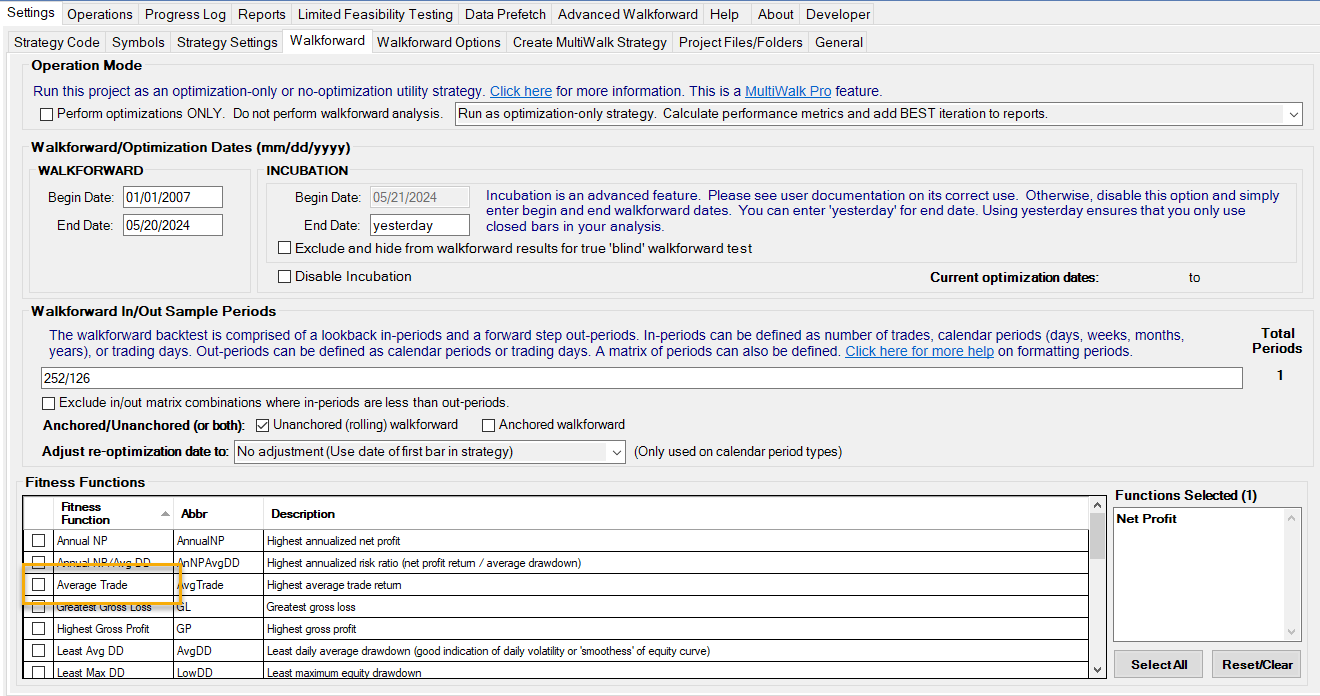1320x696 pixels.
Task: Check the Highest Gross Profit function
Action: tap(39, 629)
